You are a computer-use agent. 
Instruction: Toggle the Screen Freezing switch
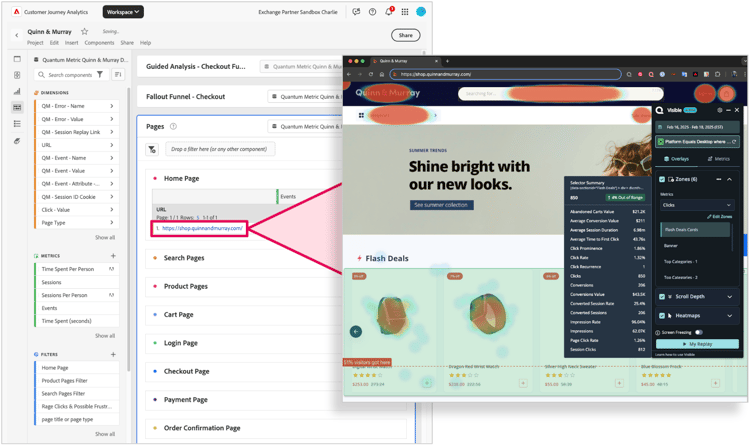699,333
